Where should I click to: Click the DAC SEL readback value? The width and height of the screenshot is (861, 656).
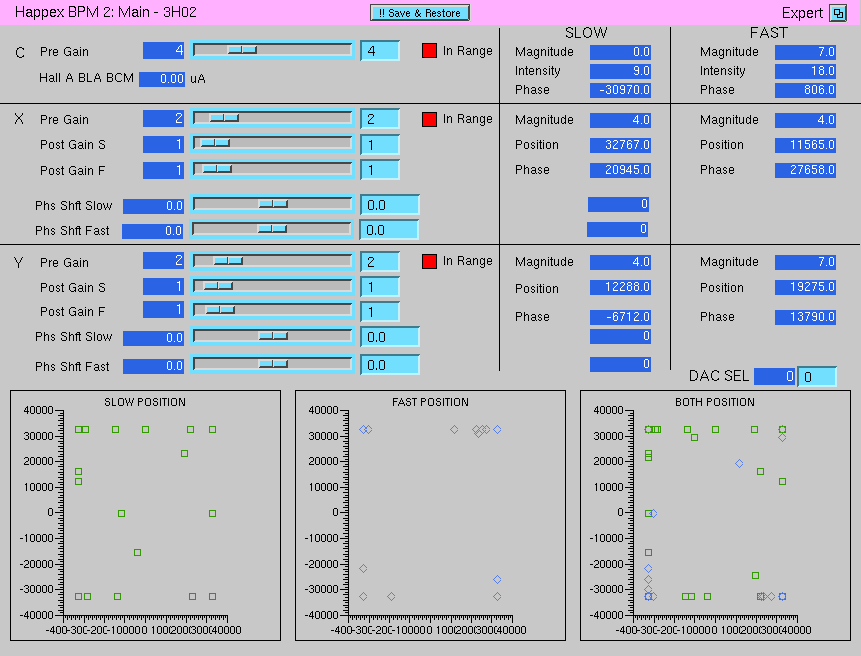(x=775, y=377)
